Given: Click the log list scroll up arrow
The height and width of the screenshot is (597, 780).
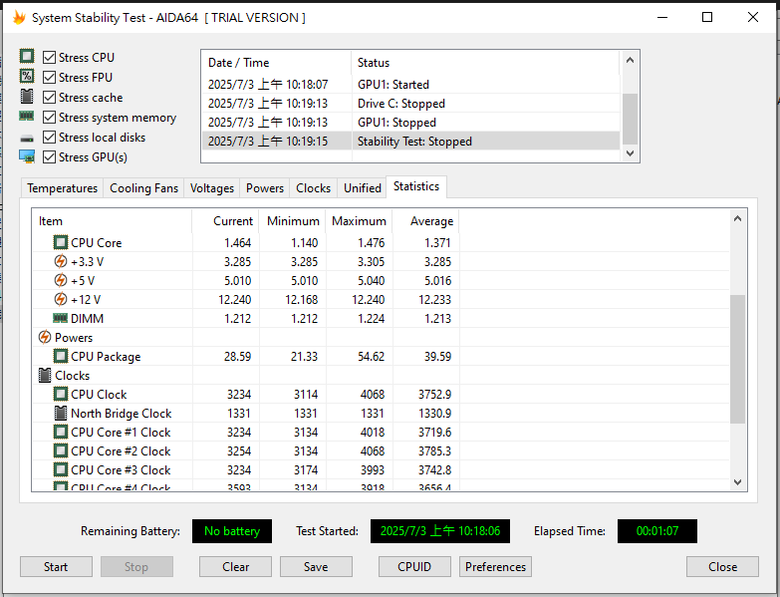Looking at the screenshot, I should pos(630,60).
